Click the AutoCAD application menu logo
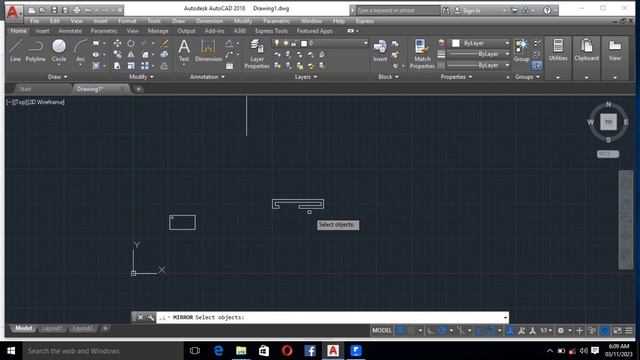Viewport: 640px width, 360px height. (x=13, y=12)
